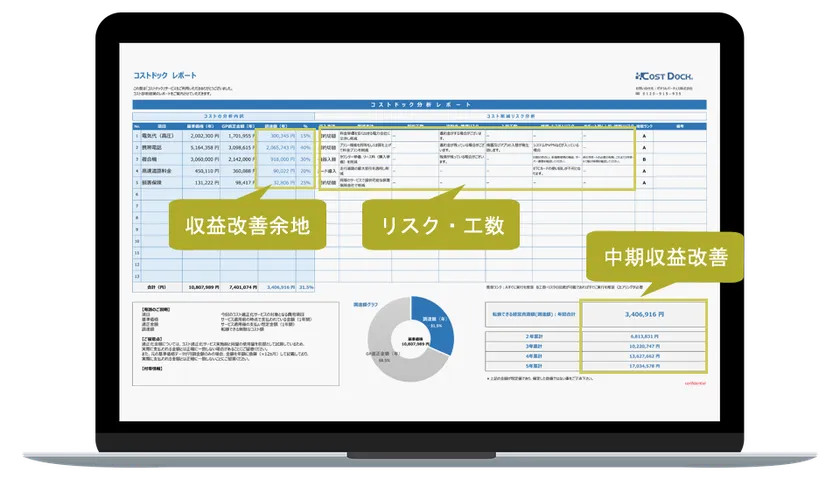Select the 2,002,300 円 cell
Screen dimensions: 840x480
tap(201, 136)
